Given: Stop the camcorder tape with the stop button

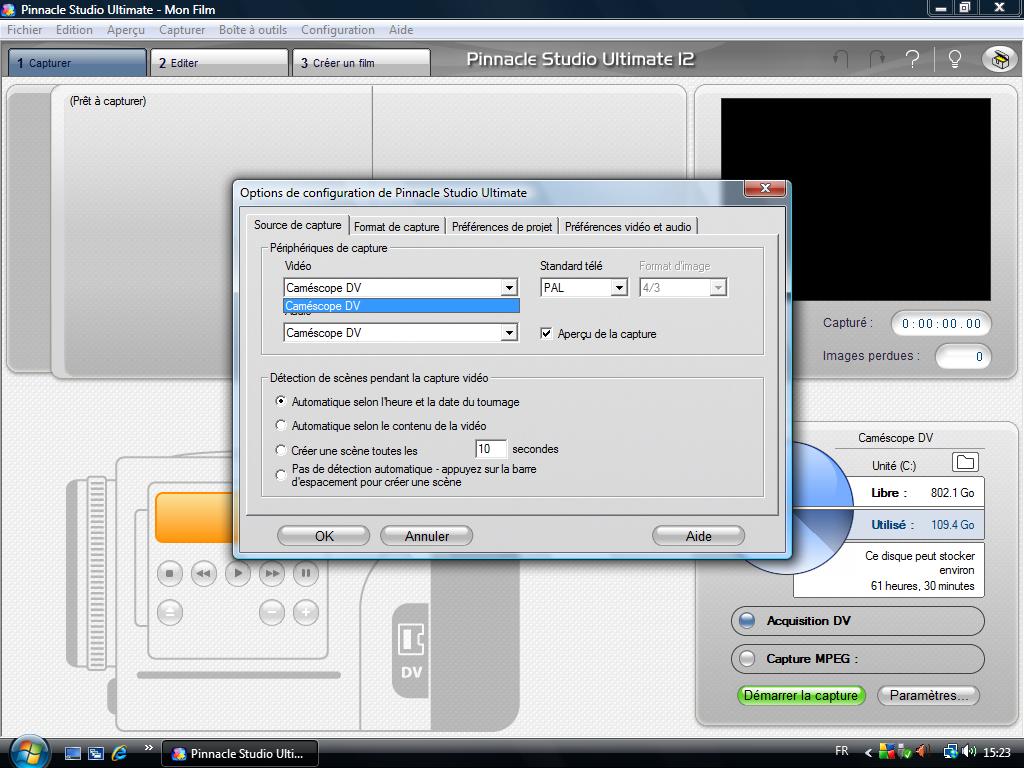Looking at the screenshot, I should click(x=170, y=573).
